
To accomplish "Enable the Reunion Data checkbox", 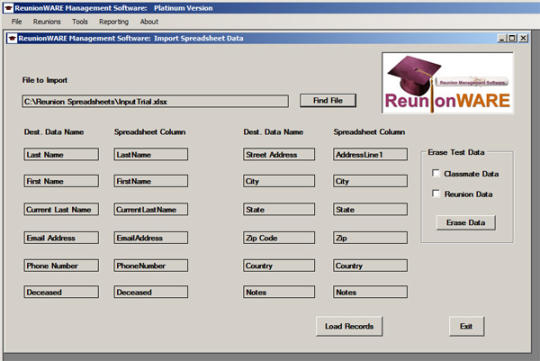I will [436, 194].
